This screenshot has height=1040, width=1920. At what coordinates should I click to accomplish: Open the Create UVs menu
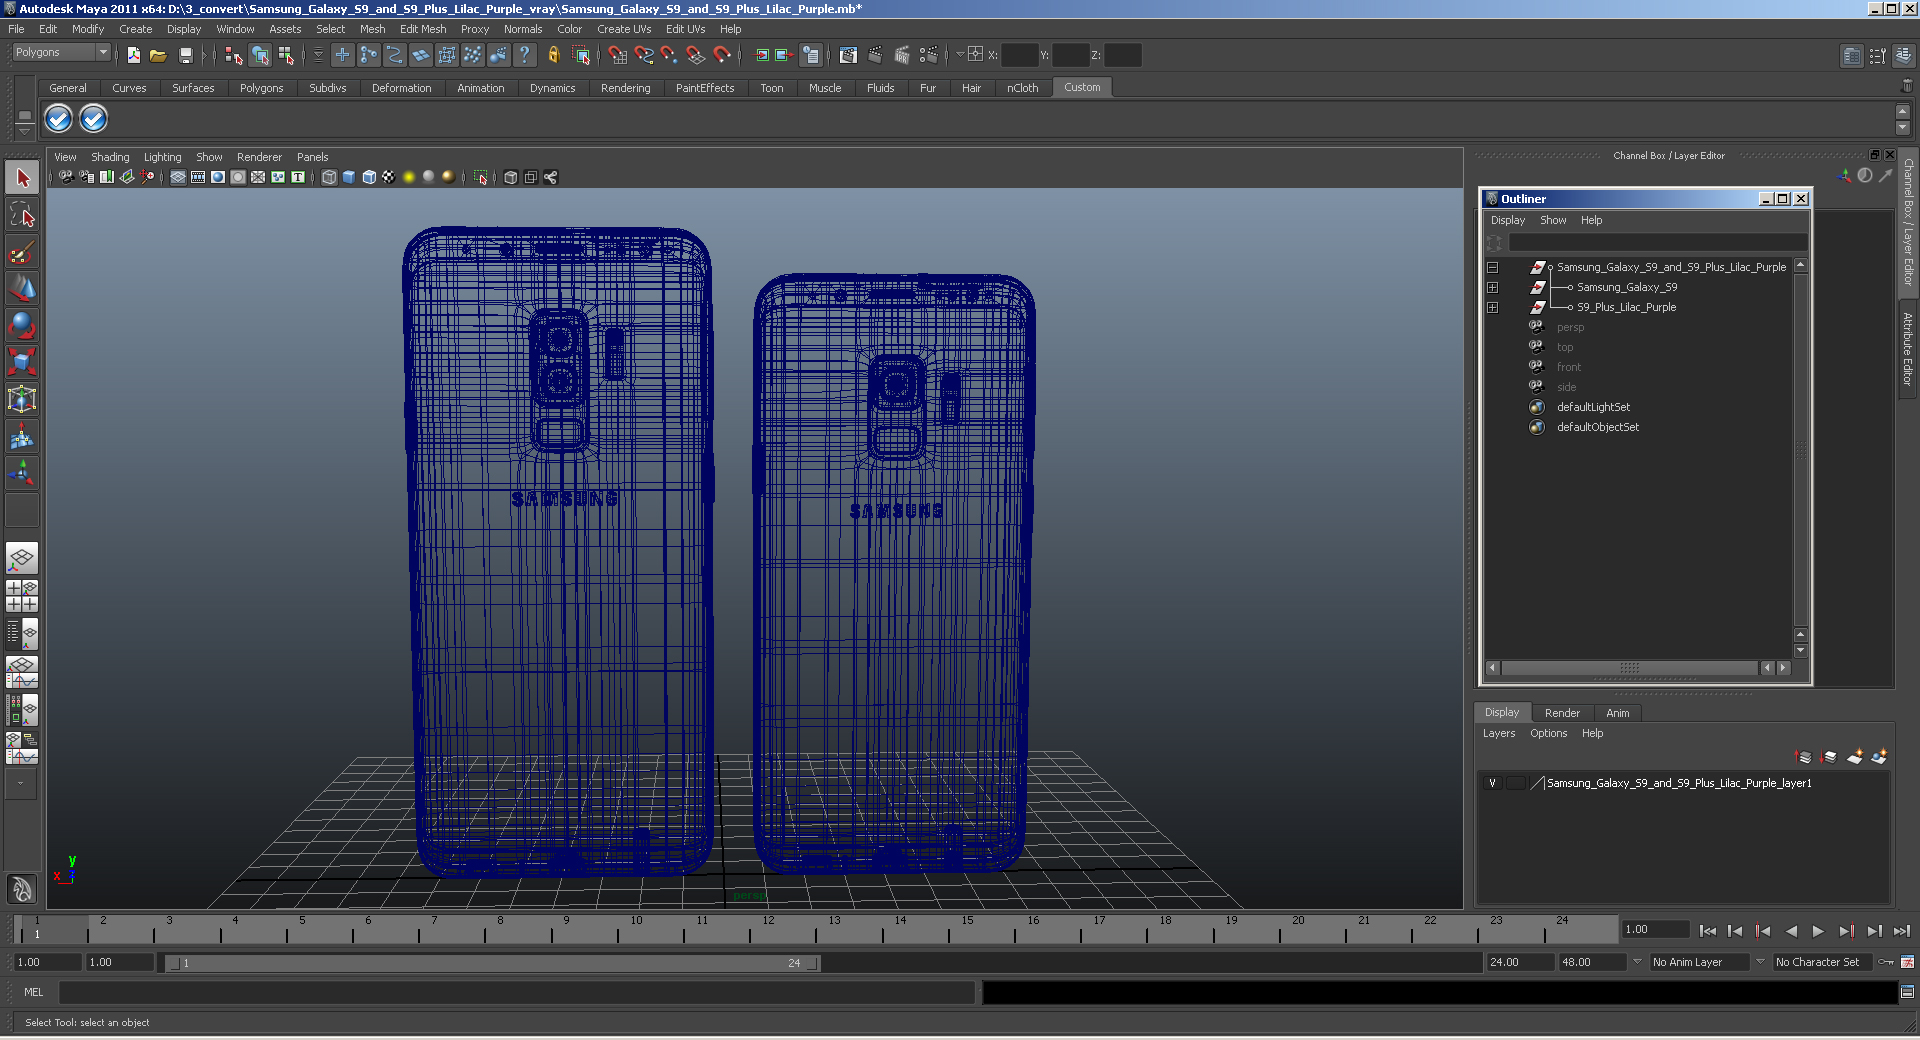coord(624,29)
